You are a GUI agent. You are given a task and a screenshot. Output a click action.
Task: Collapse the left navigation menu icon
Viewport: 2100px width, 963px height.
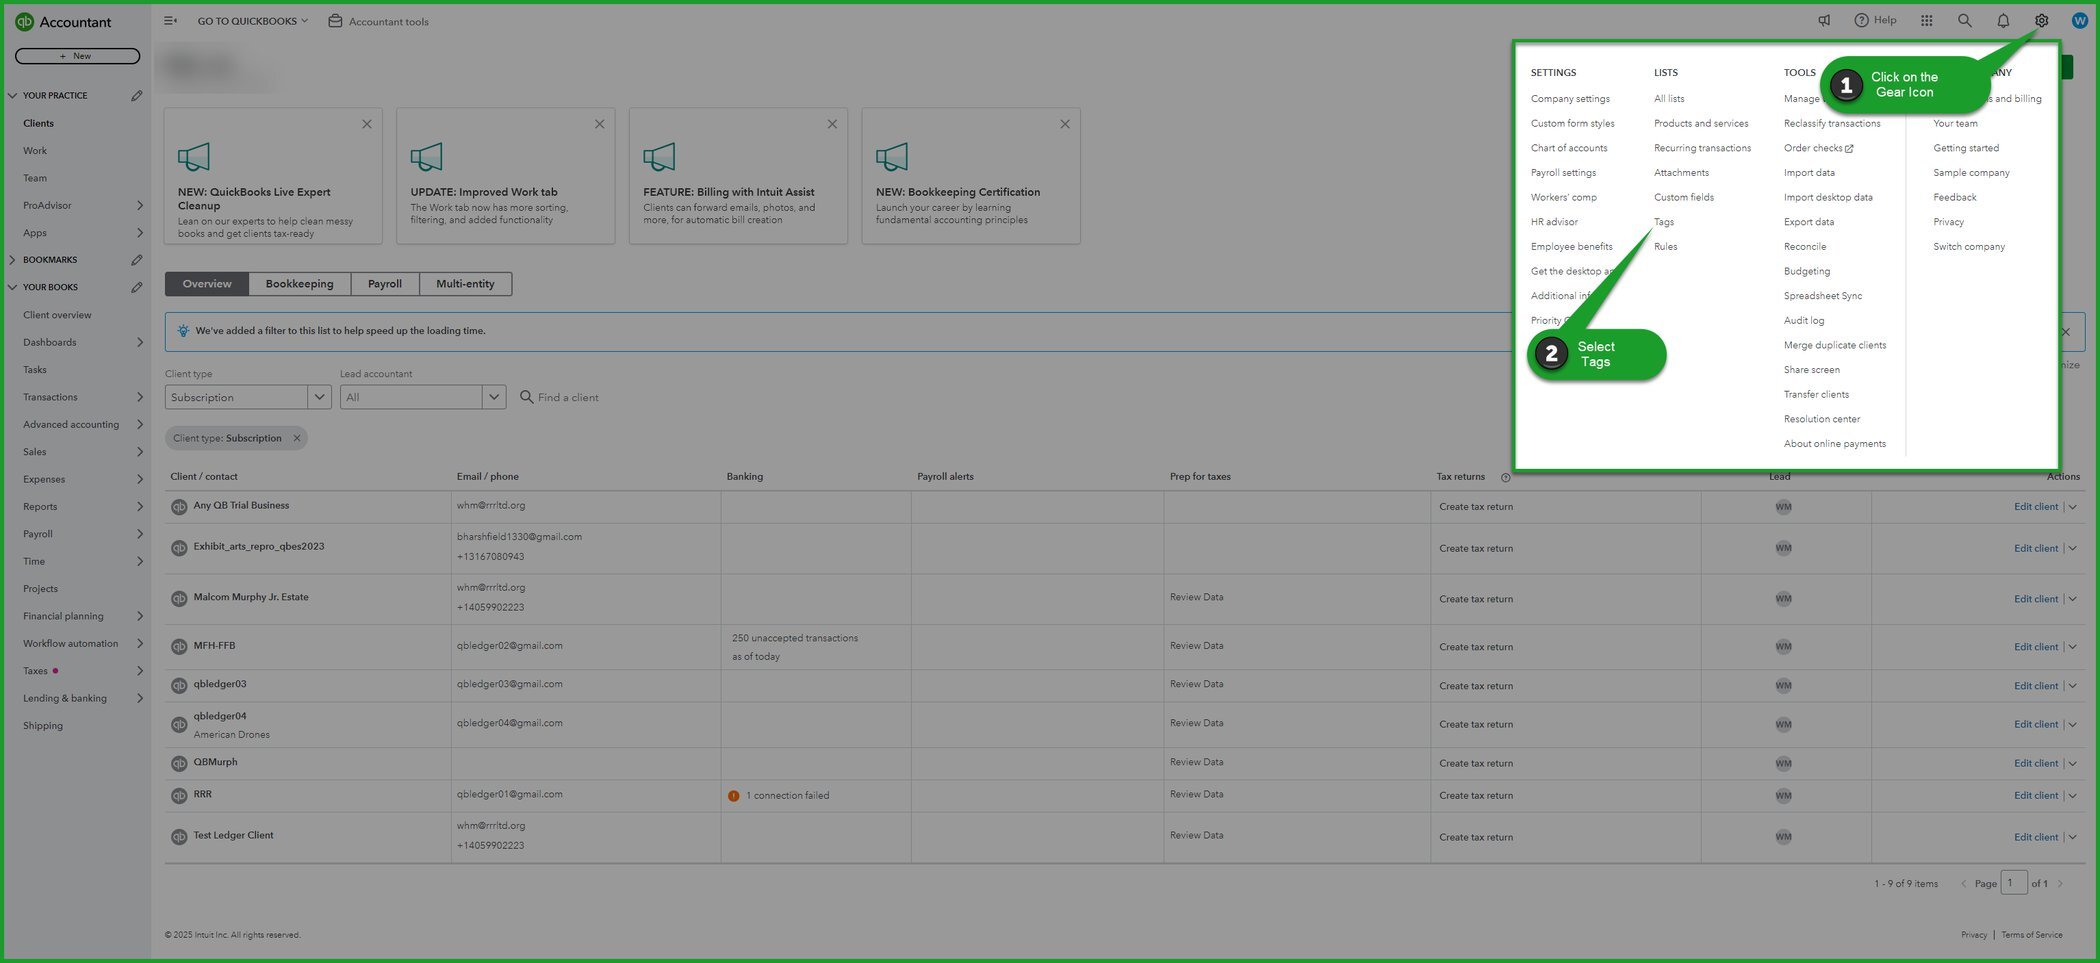click(170, 21)
